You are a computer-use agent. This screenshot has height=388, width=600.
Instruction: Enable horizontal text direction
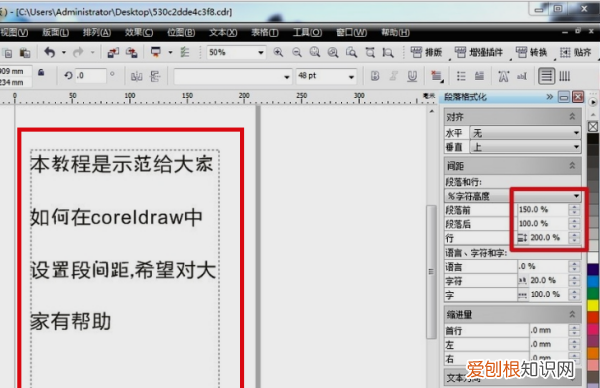[546, 76]
